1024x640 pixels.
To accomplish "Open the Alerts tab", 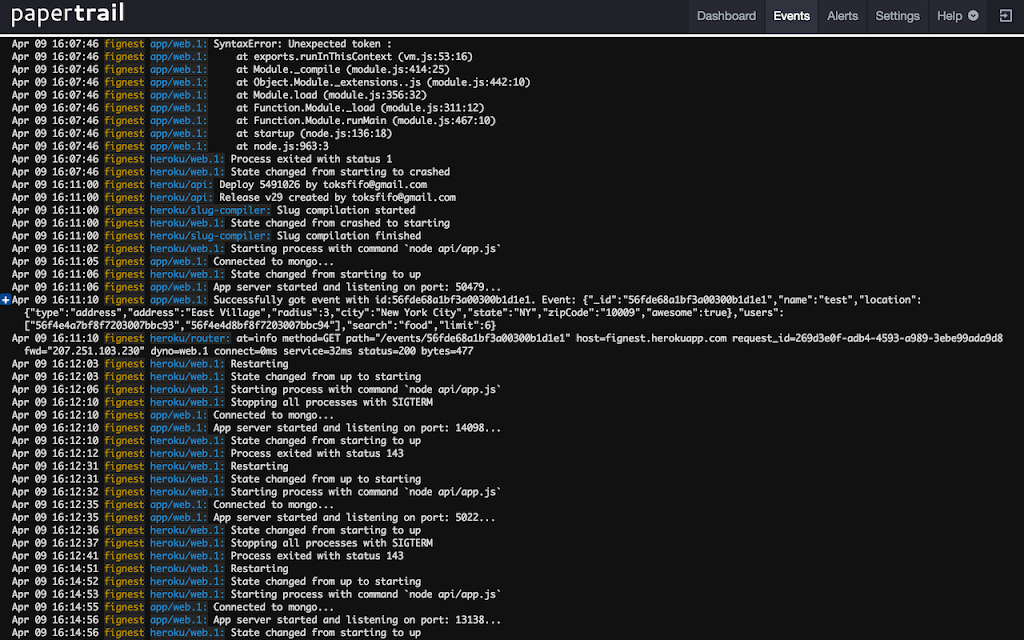I will (842, 16).
